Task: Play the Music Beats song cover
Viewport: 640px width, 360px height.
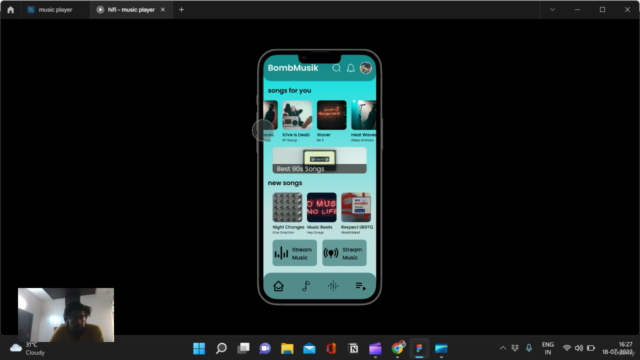Action: (x=322, y=207)
